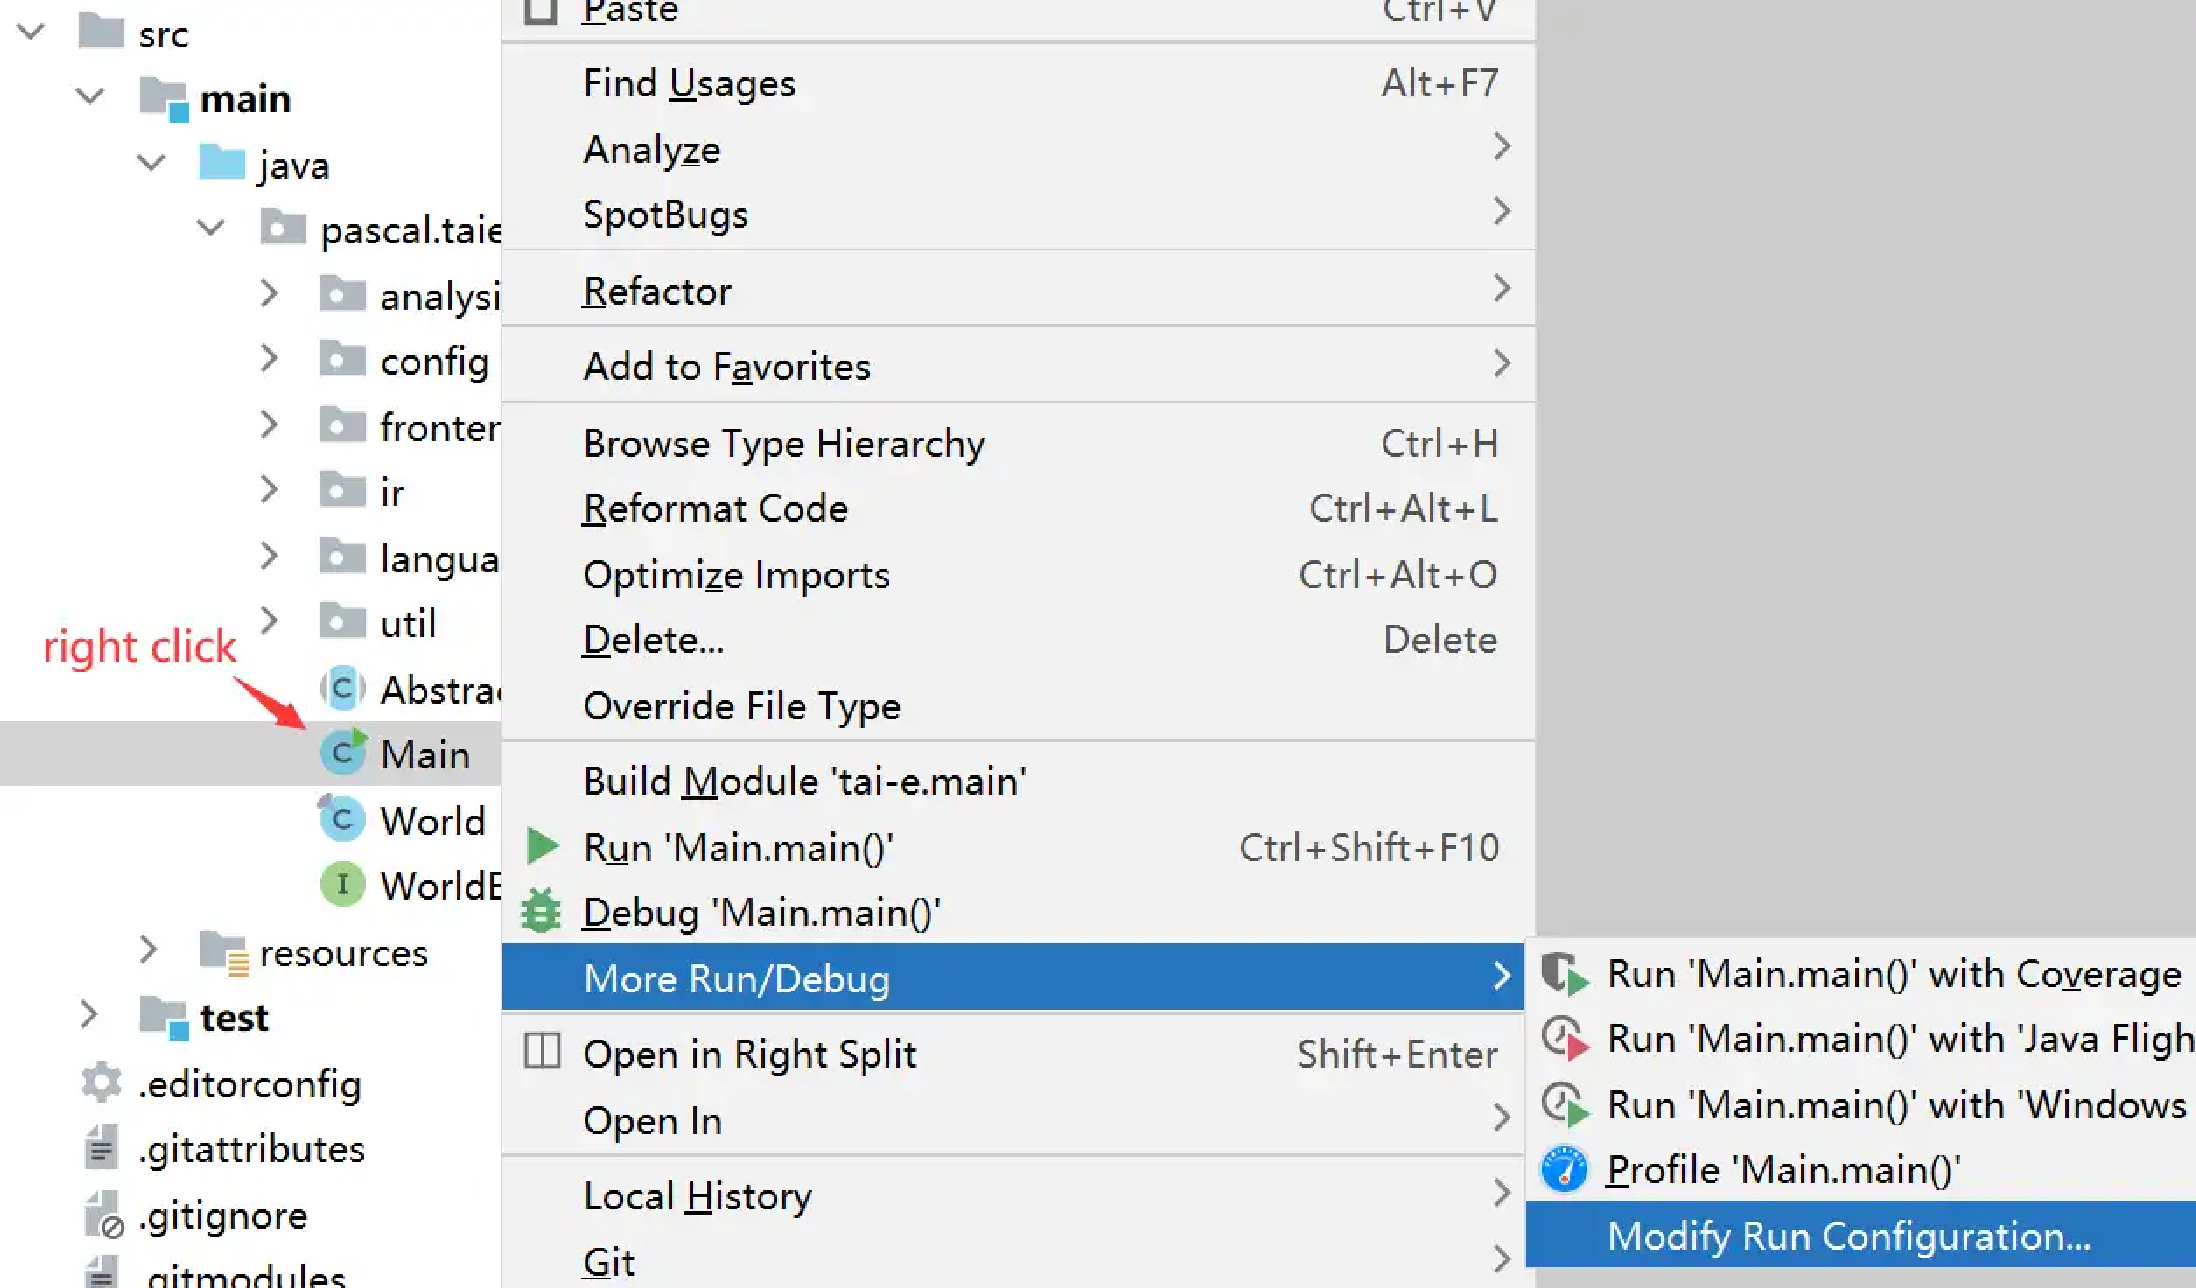Click 'Optimize Imports' in context menu
The height and width of the screenshot is (1288, 2196).
(x=734, y=573)
